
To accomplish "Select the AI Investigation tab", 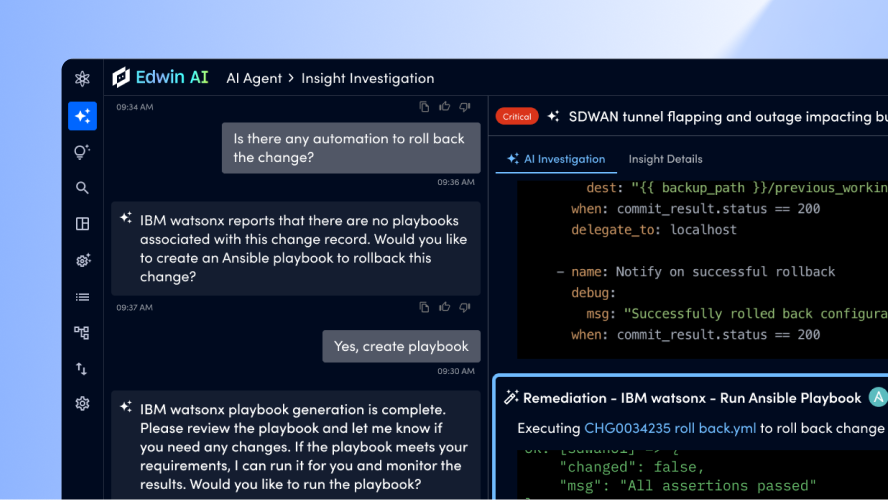I will pos(557,159).
